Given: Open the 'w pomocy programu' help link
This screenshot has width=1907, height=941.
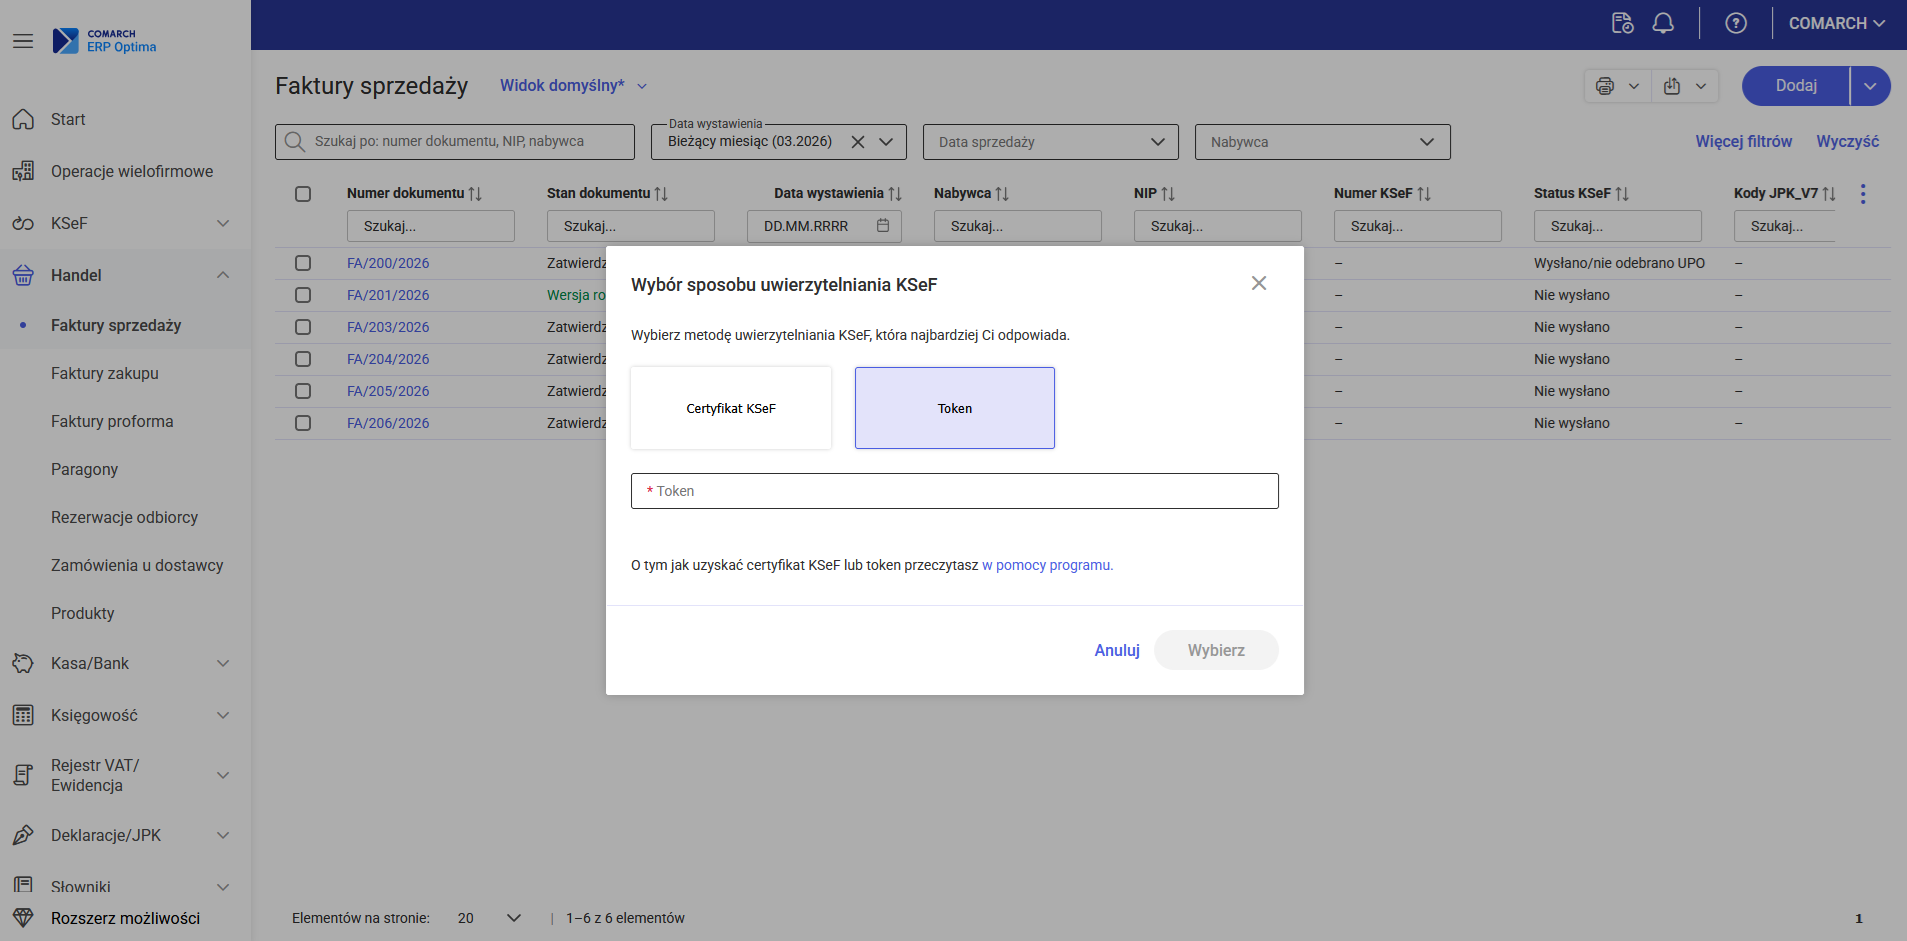Looking at the screenshot, I should coord(1047,565).
